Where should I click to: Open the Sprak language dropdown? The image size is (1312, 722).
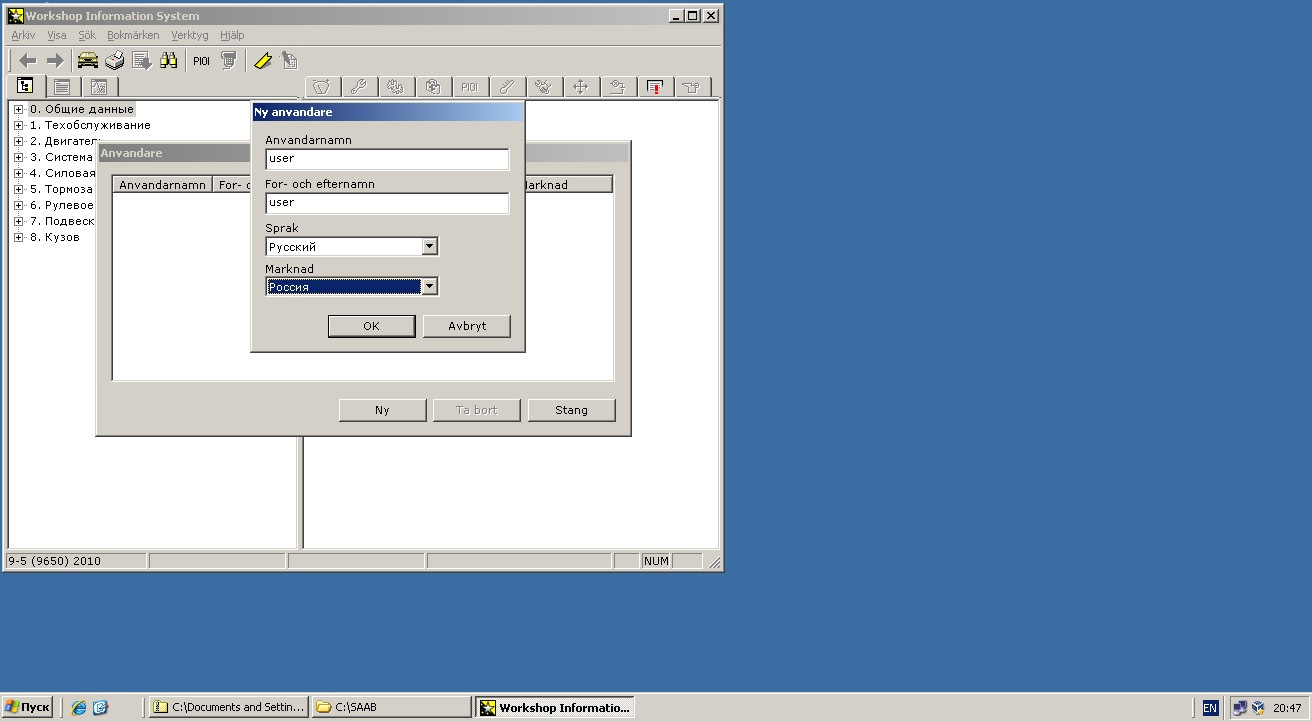(429, 246)
